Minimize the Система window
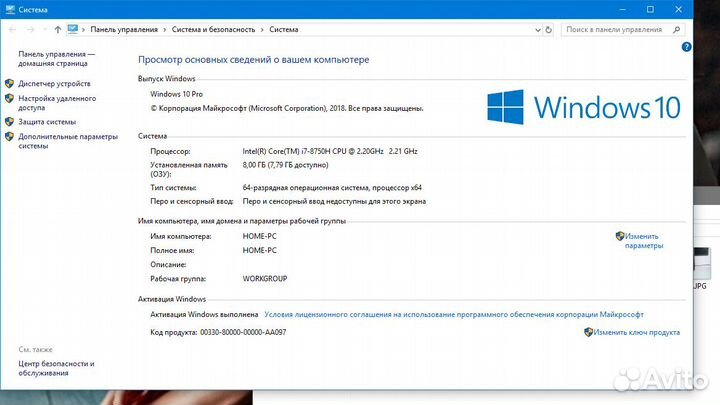Screen dimensions: 720x405 pyautogui.click(x=623, y=9)
